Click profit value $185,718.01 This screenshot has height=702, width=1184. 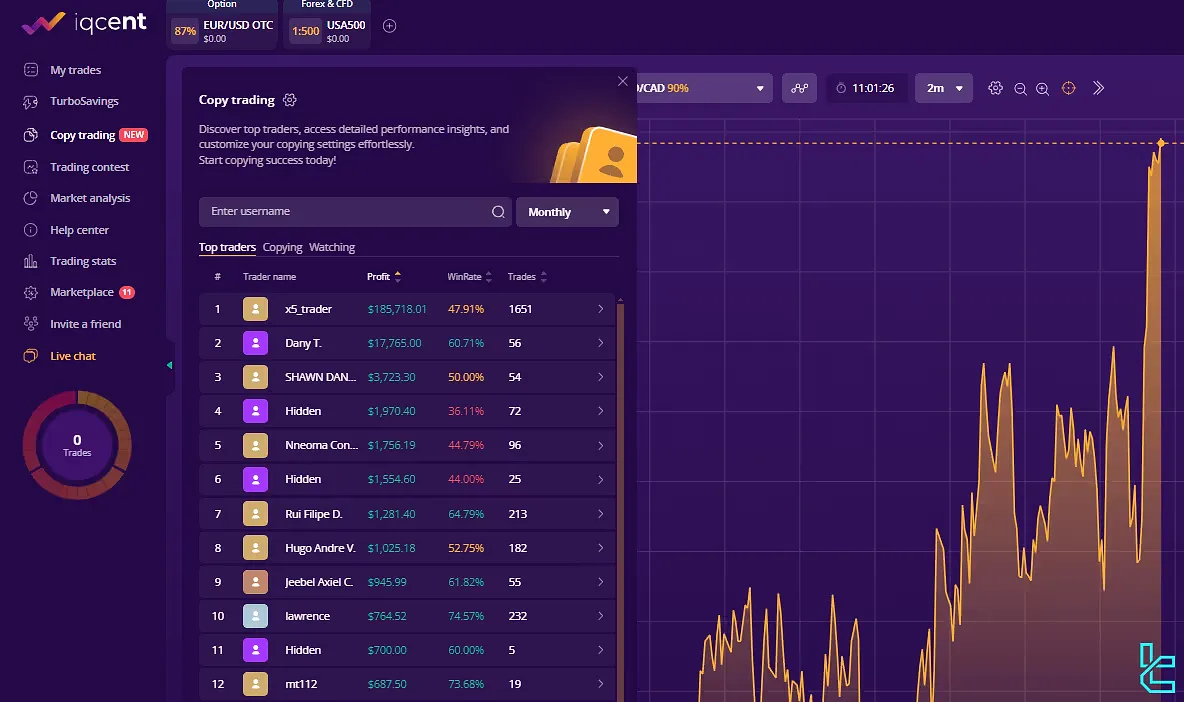tap(397, 309)
